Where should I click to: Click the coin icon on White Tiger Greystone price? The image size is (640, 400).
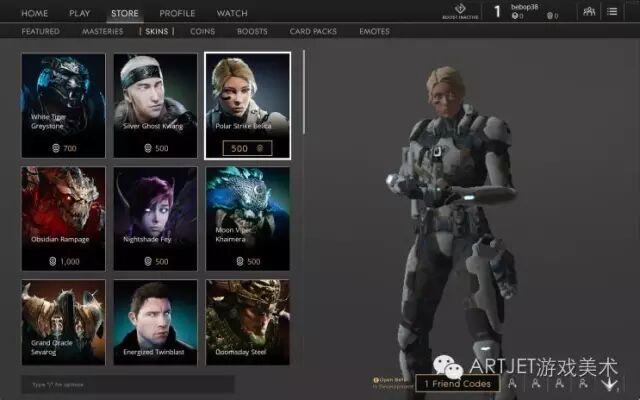(x=56, y=148)
